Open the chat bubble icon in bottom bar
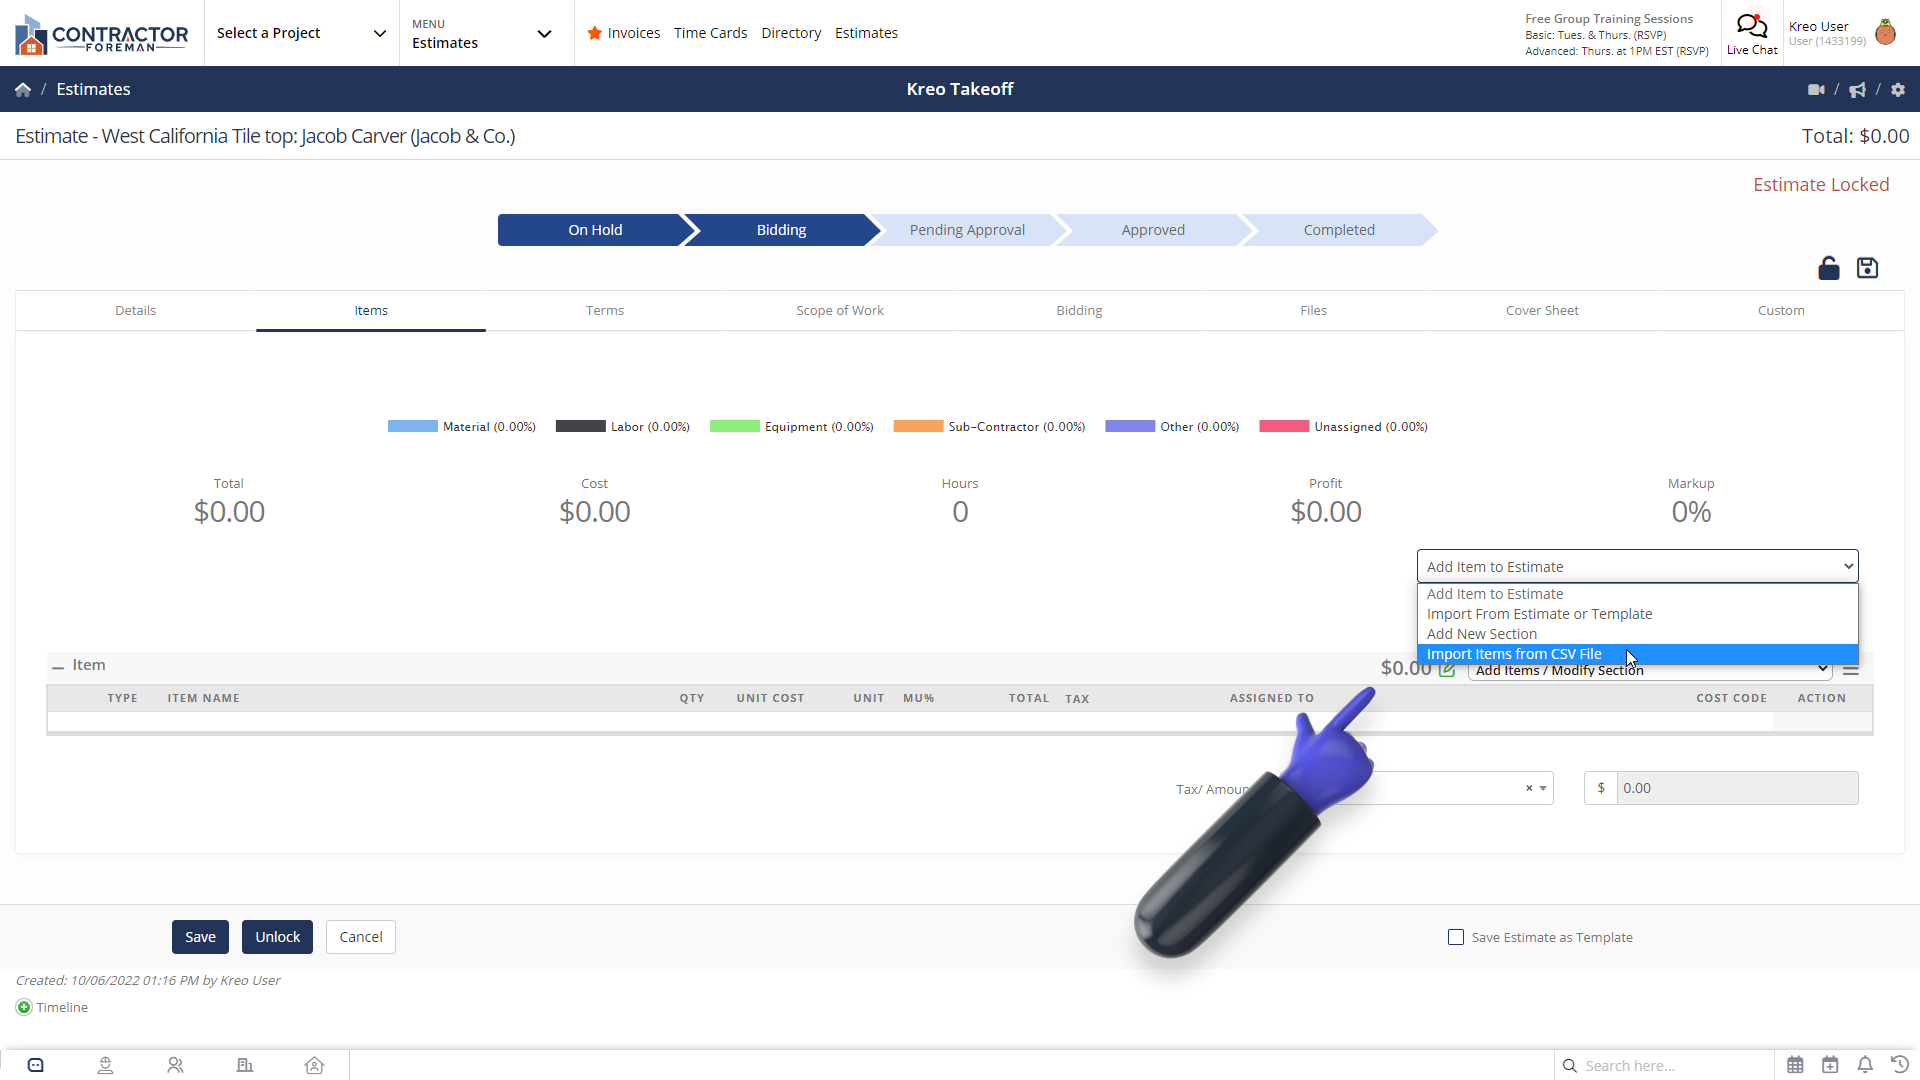The width and height of the screenshot is (1920, 1080). coord(36,1066)
